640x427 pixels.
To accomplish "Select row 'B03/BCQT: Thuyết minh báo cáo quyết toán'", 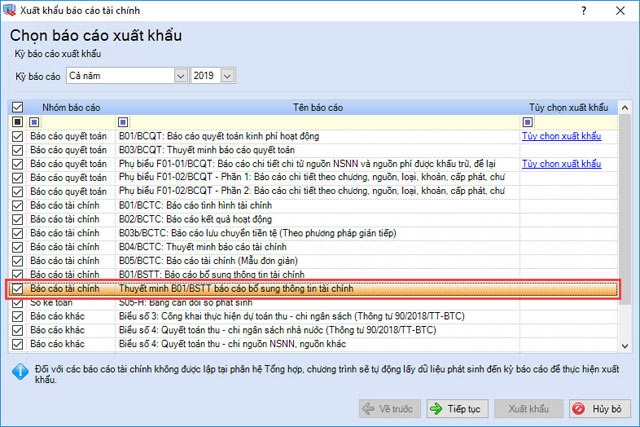I will [313, 150].
